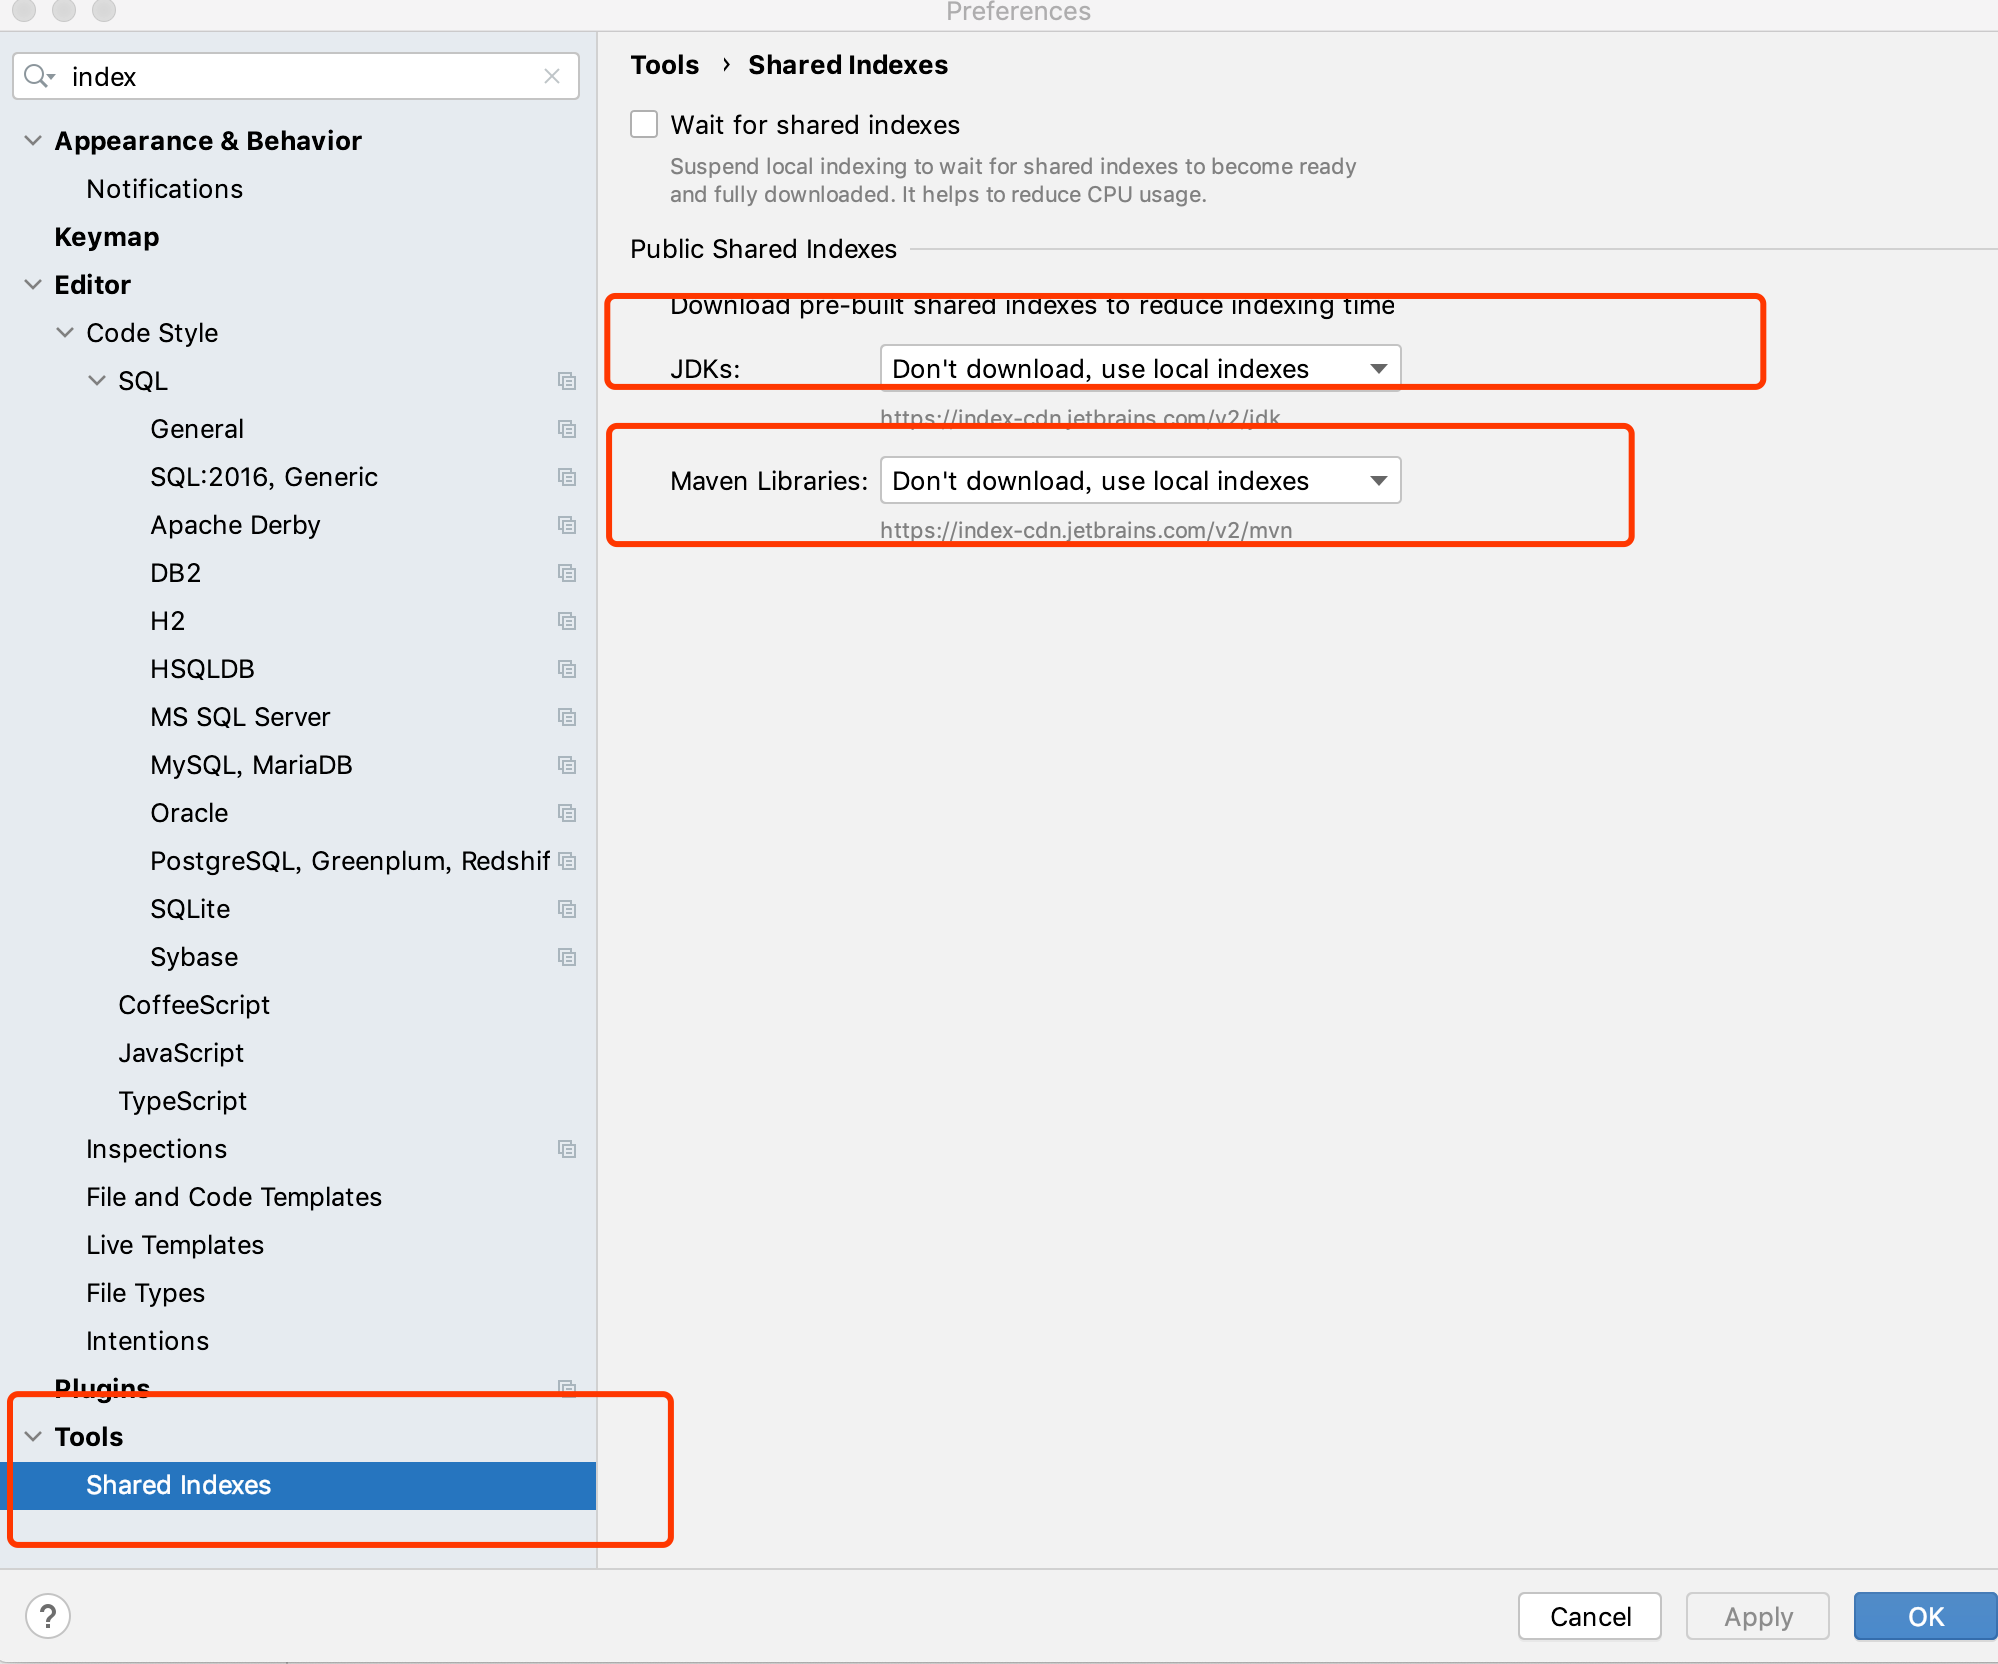Click project-level icon next to MS SQL Server
This screenshot has width=1998, height=1664.
tap(567, 717)
